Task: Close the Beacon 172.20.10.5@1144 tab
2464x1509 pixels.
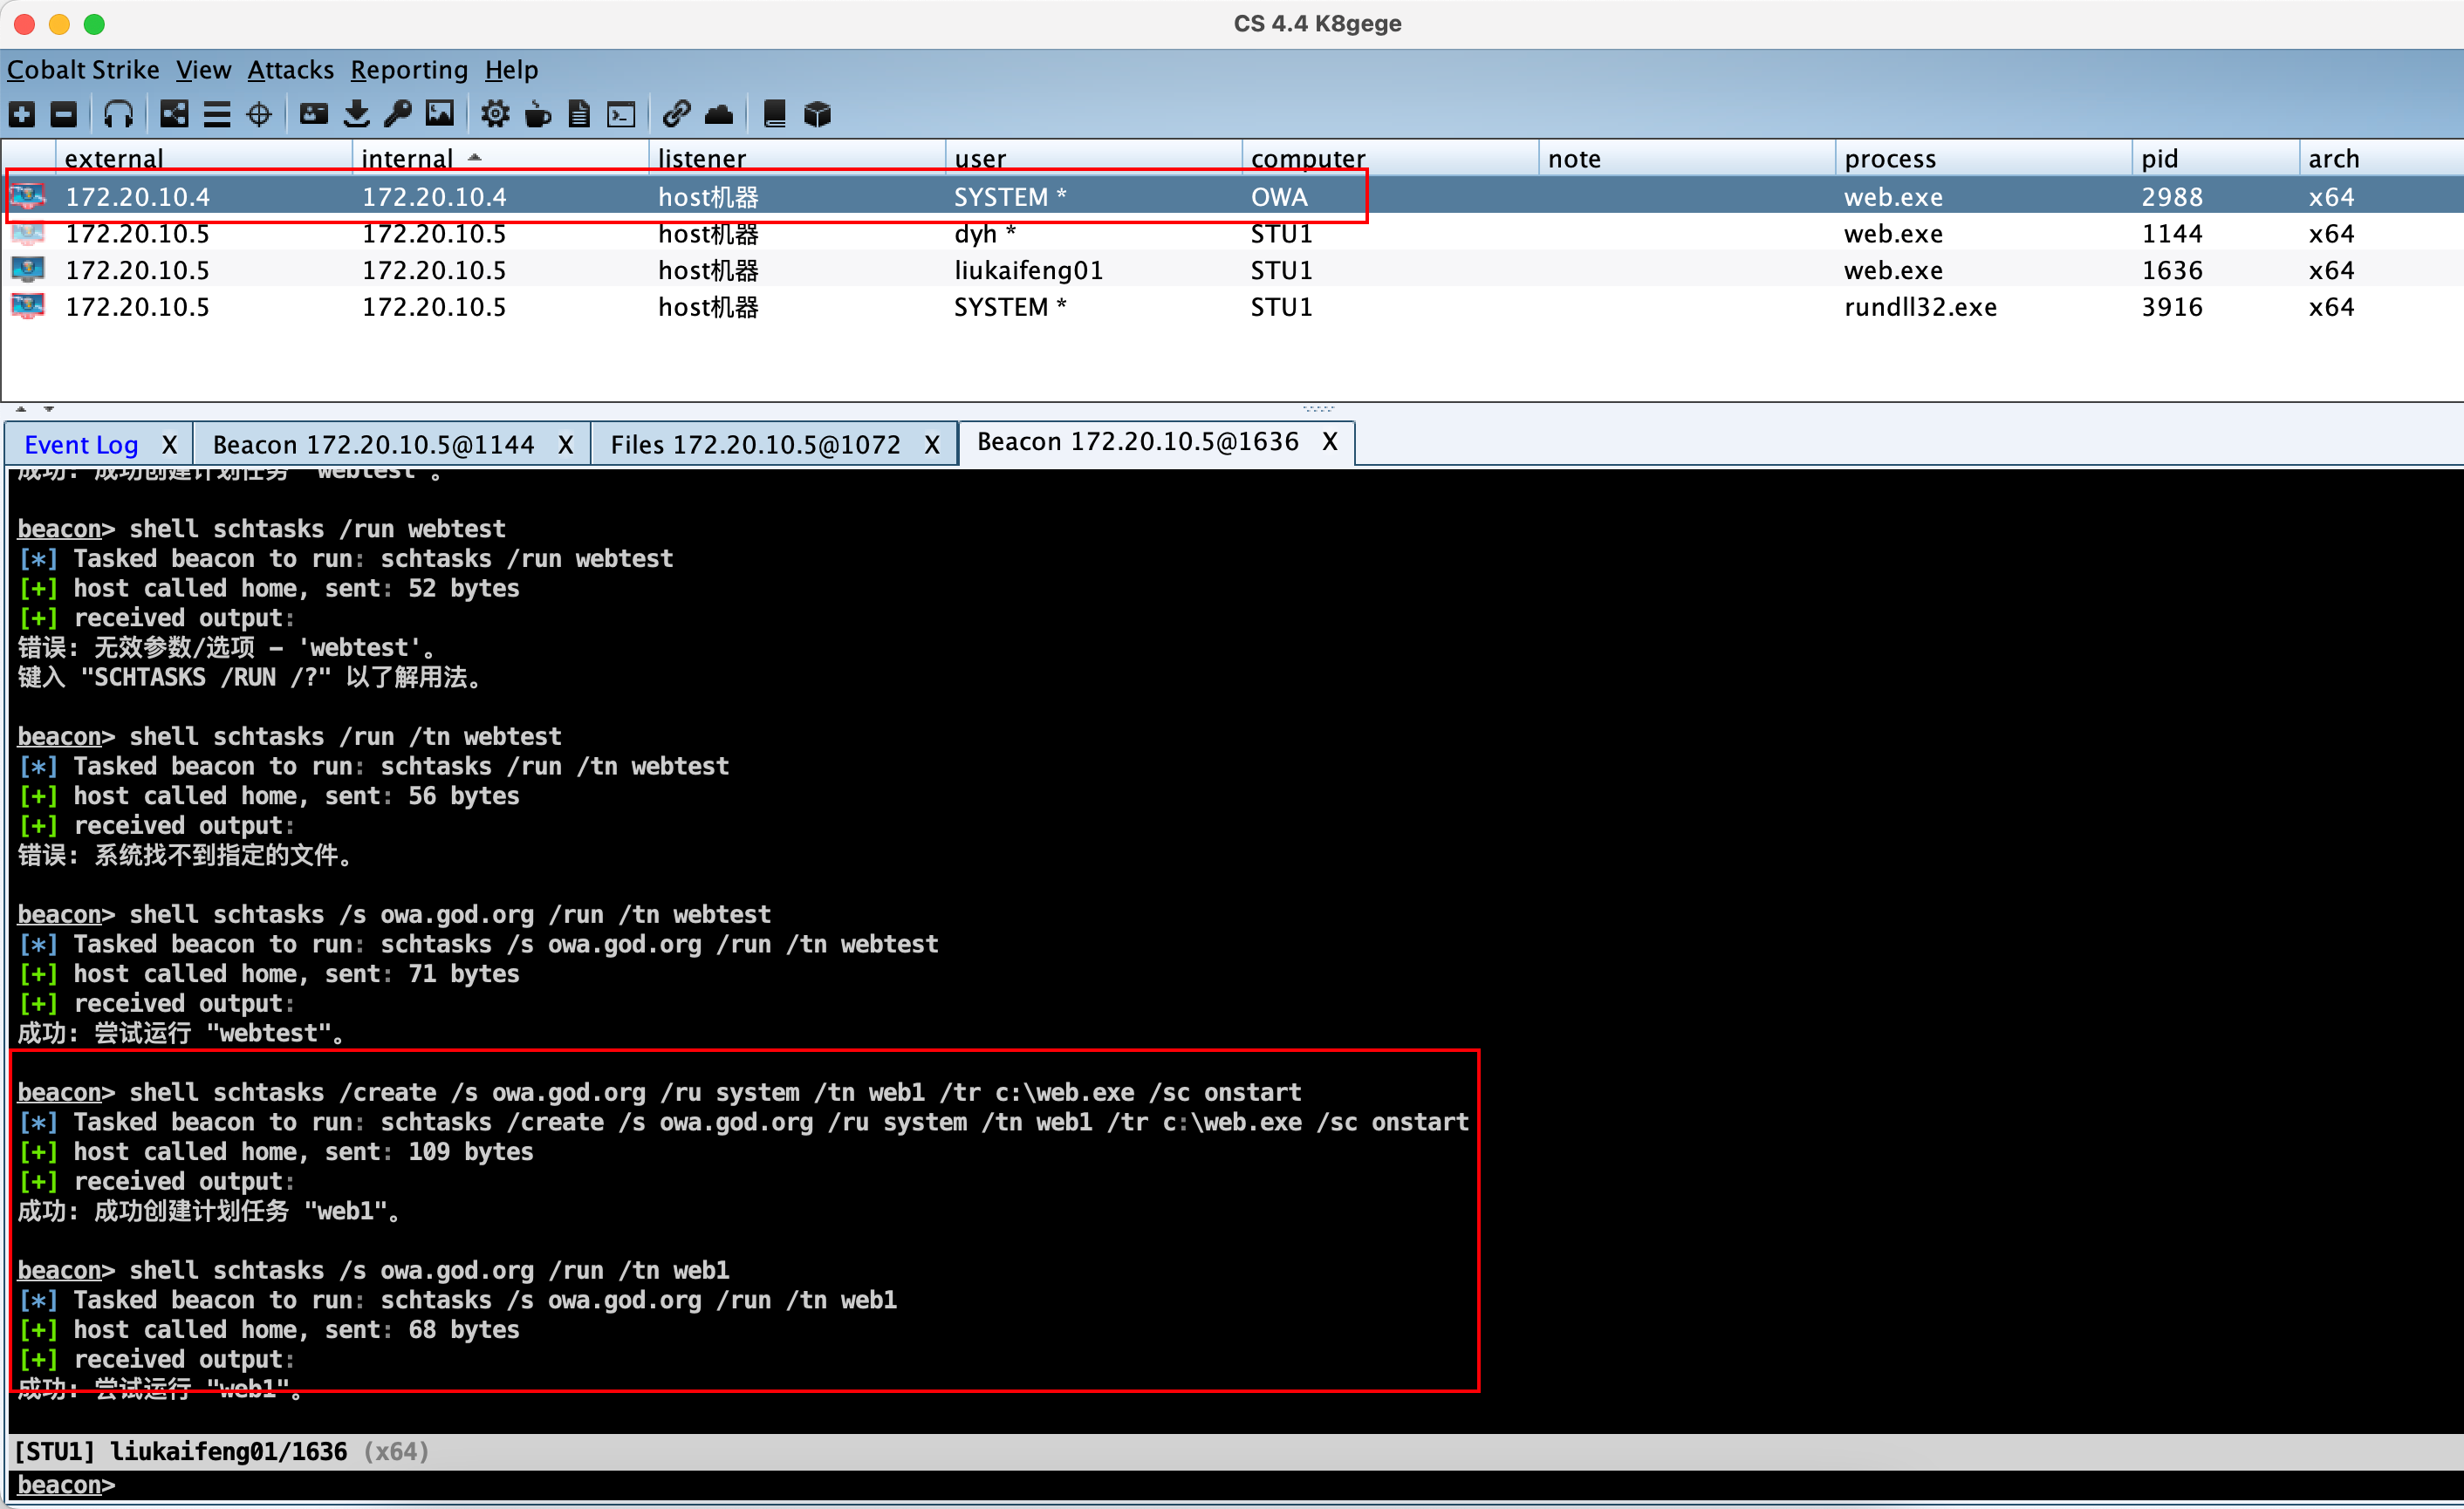Action: pos(565,445)
